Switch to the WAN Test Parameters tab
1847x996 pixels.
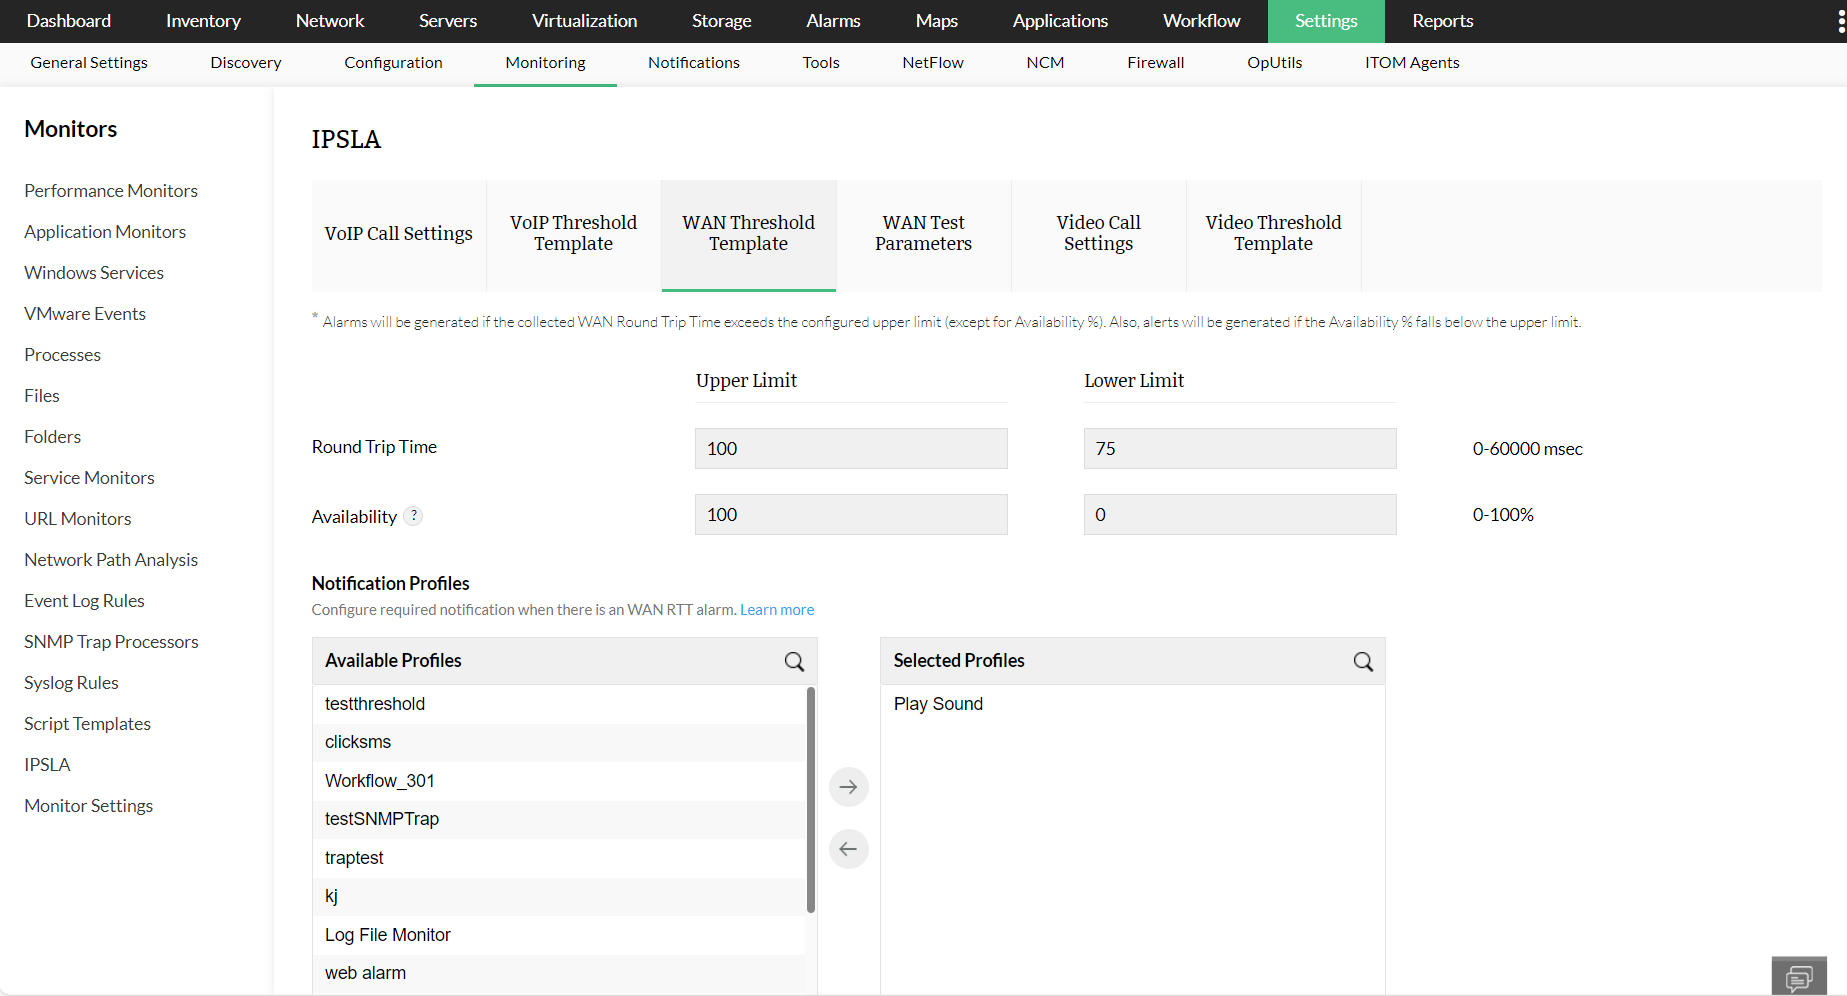click(x=923, y=233)
